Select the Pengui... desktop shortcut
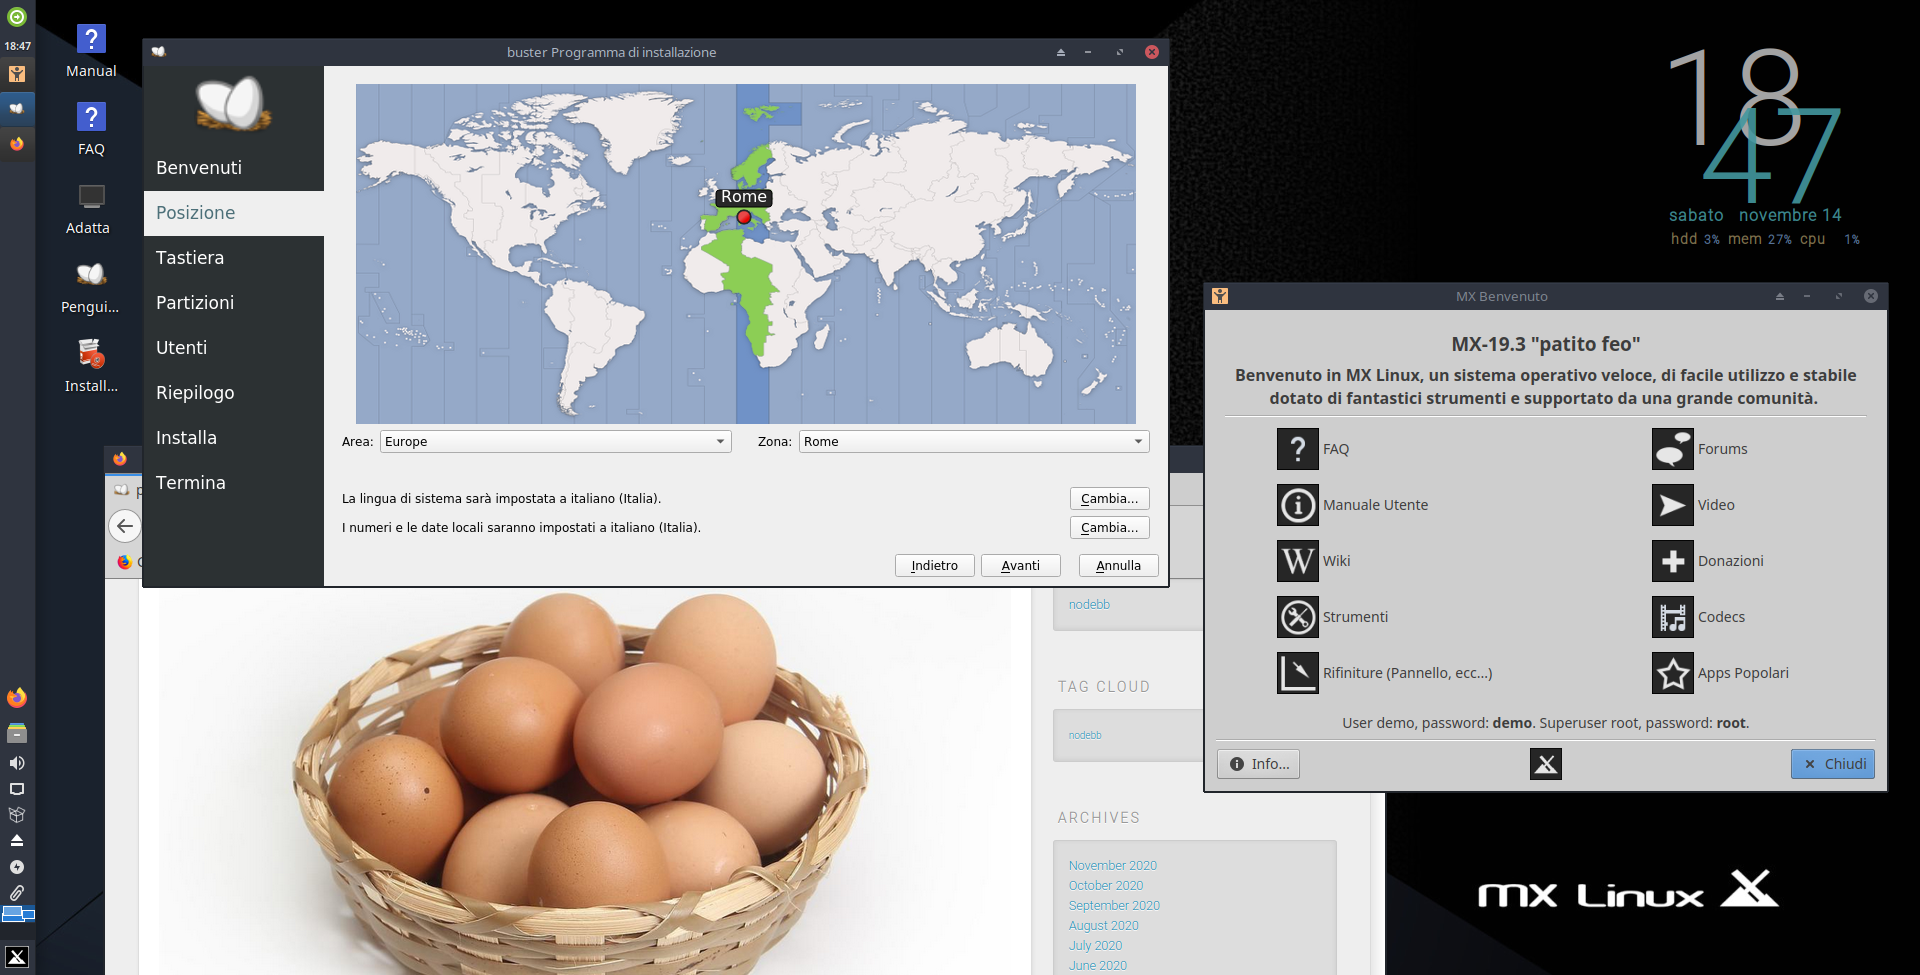 point(91,288)
